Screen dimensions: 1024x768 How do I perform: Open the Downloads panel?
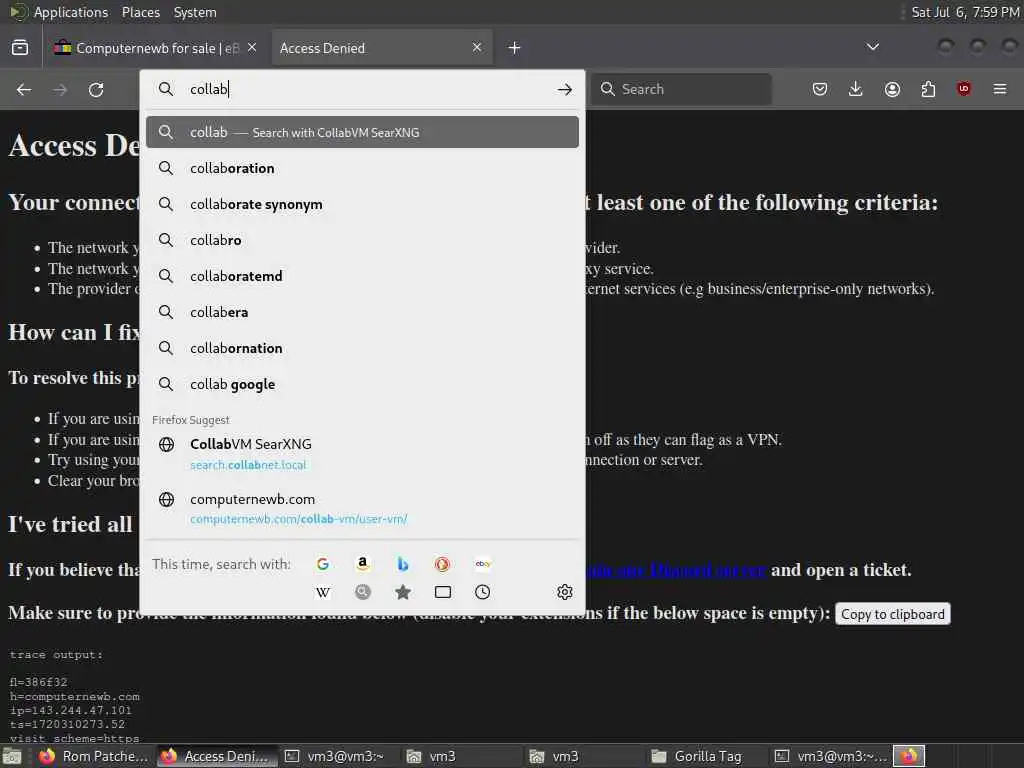pos(856,89)
